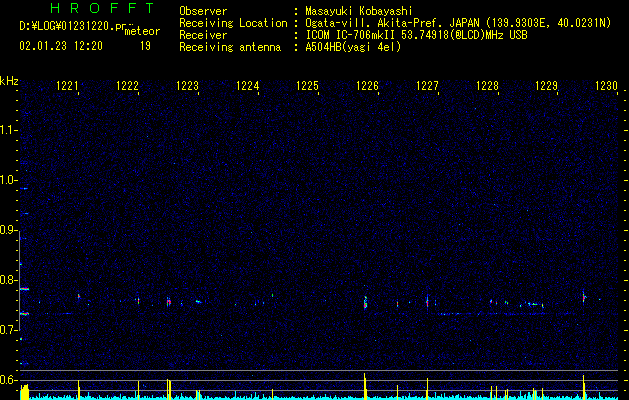Click the 1222 time axis marker
This screenshot has height=400, width=629.
(x=127, y=86)
